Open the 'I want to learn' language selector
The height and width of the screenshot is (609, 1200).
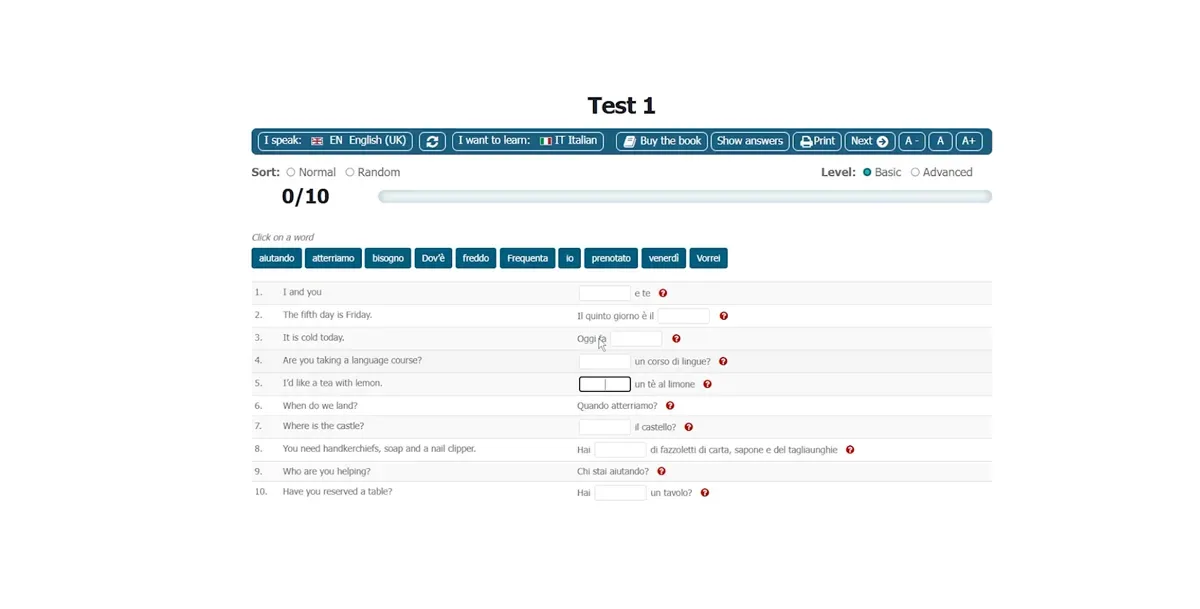click(527, 142)
